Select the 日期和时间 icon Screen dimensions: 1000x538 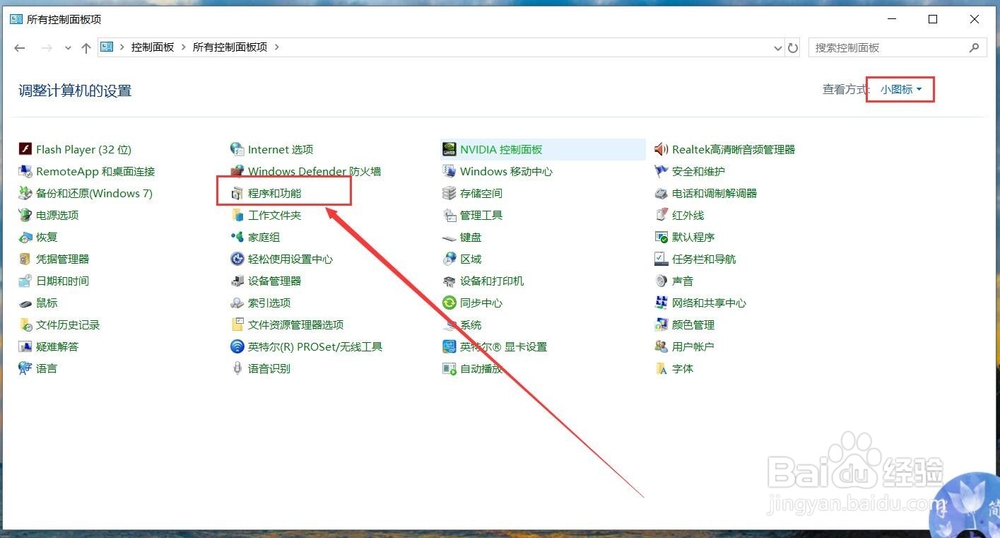[25, 280]
